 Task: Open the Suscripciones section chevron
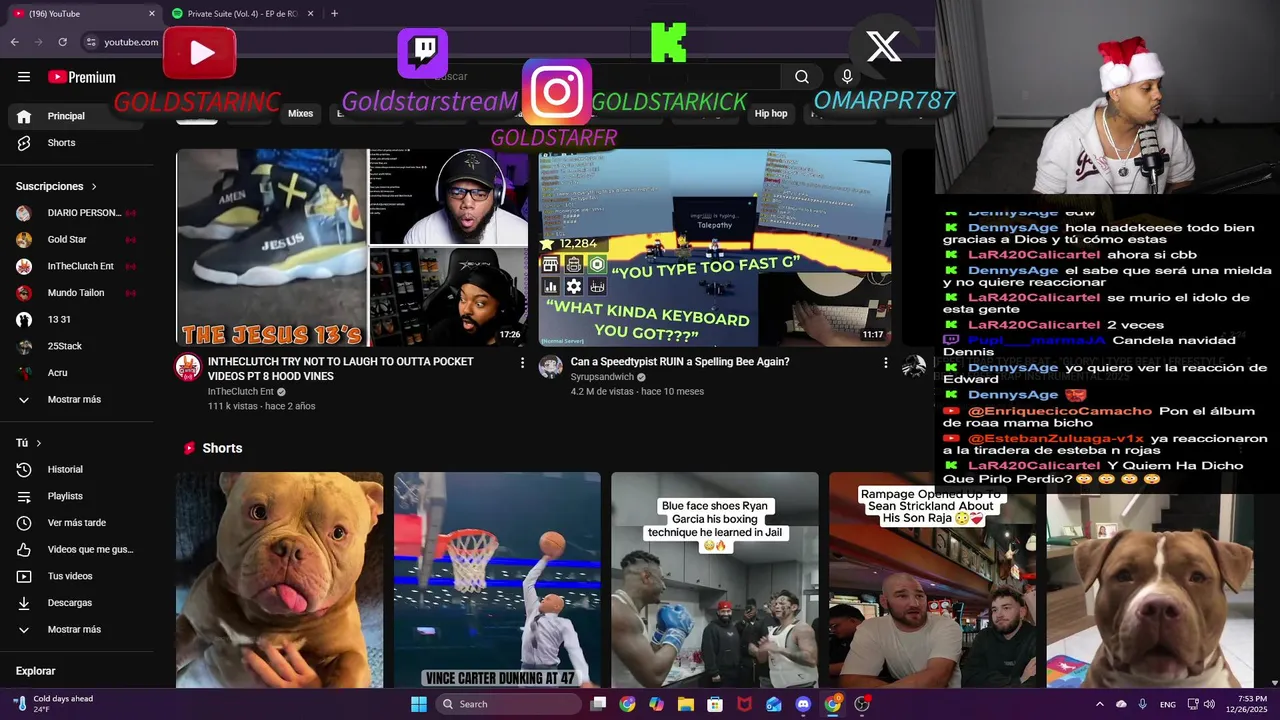(94, 187)
